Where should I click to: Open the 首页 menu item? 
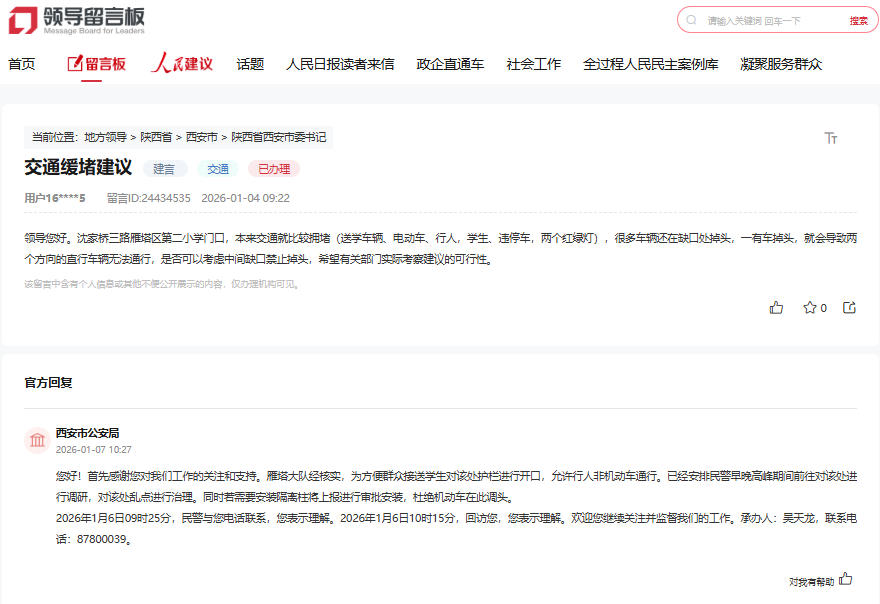(20, 62)
